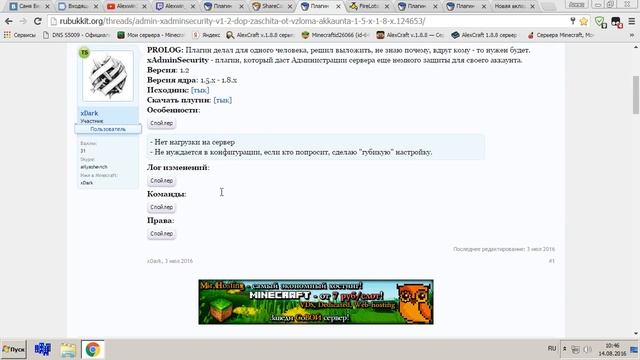This screenshot has height=360, width=640.
Task: Toggle the Особенности spoiler
Action: pyautogui.click(x=162, y=123)
